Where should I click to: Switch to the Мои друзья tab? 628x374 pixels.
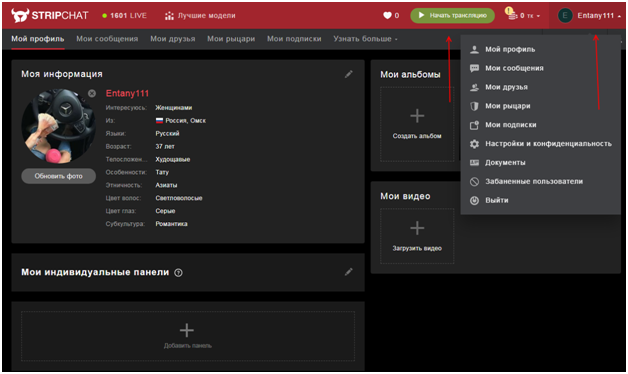[173, 39]
